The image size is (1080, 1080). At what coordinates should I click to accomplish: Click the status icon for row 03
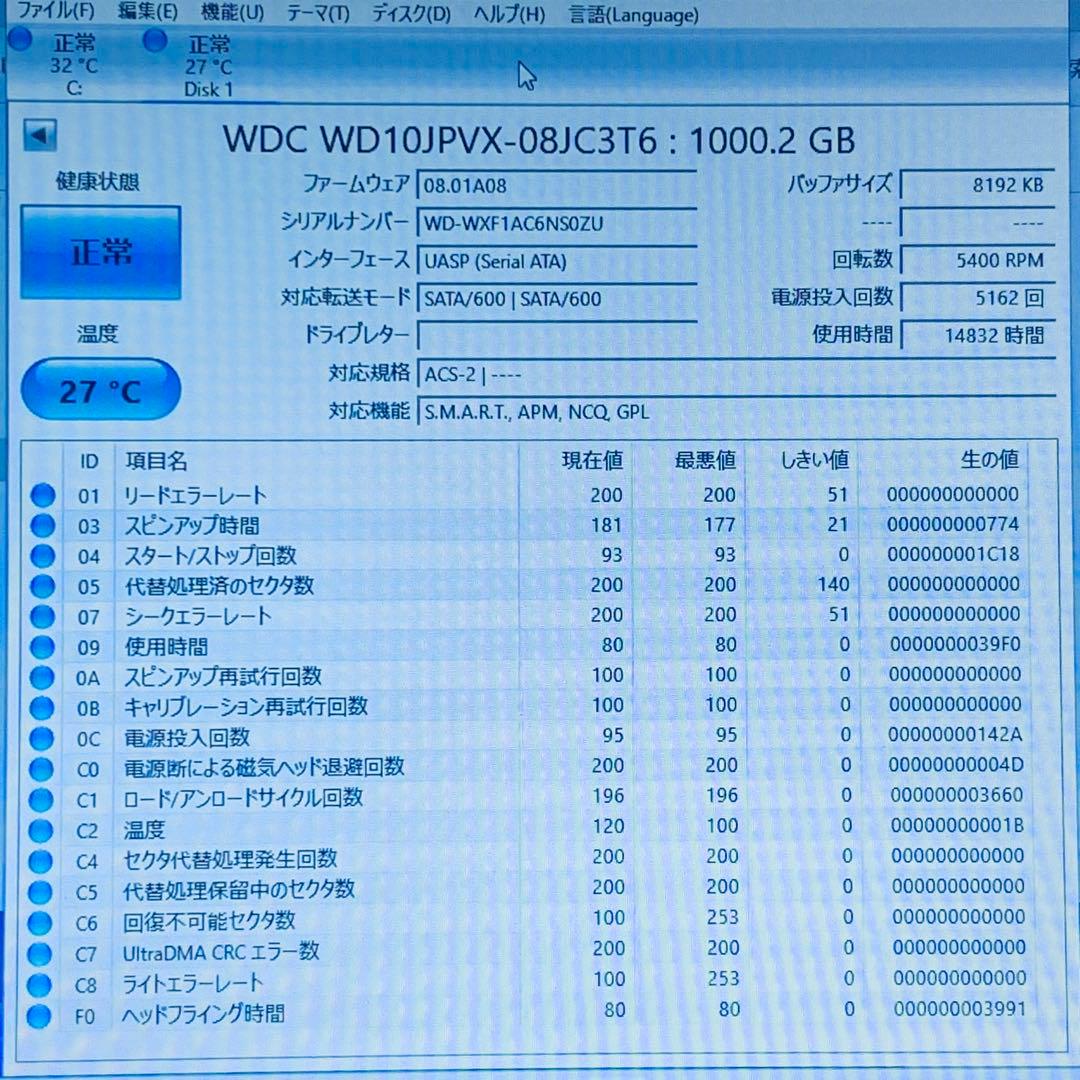(43, 526)
